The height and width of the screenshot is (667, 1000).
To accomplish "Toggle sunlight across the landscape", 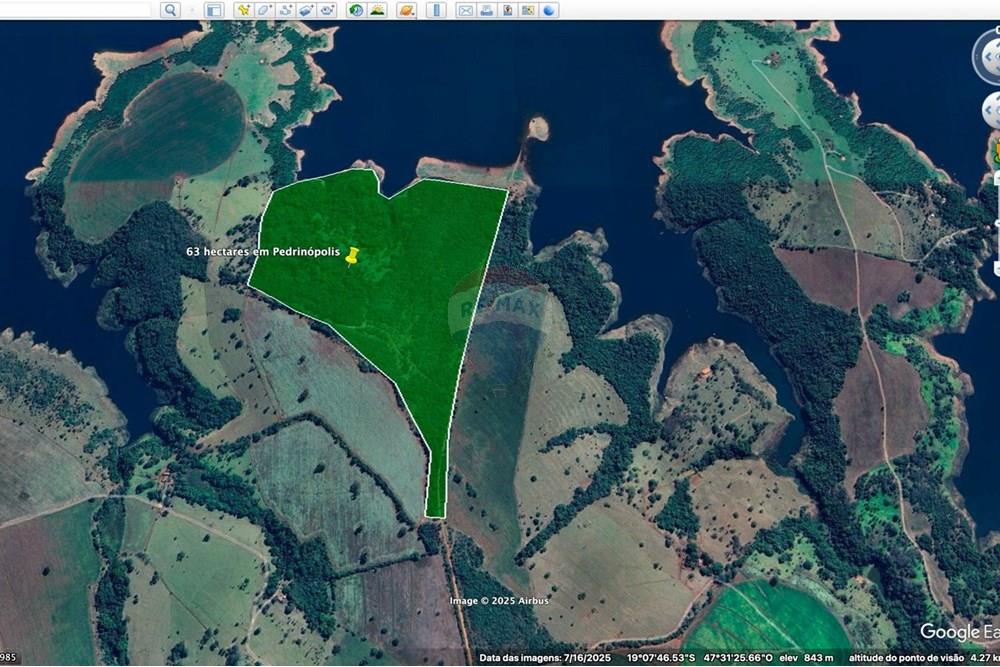I will [377, 10].
